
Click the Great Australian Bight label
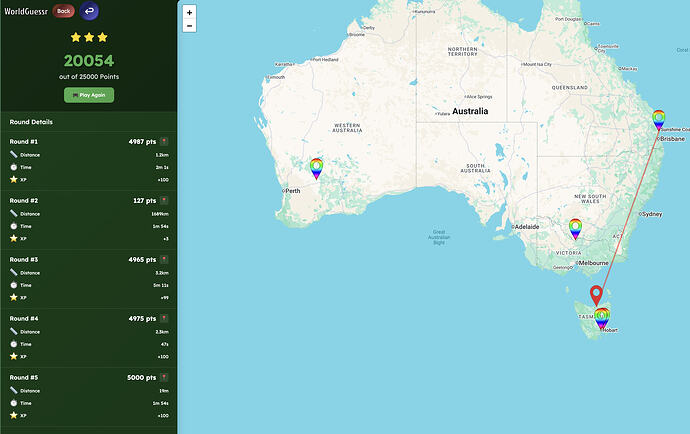tap(439, 237)
